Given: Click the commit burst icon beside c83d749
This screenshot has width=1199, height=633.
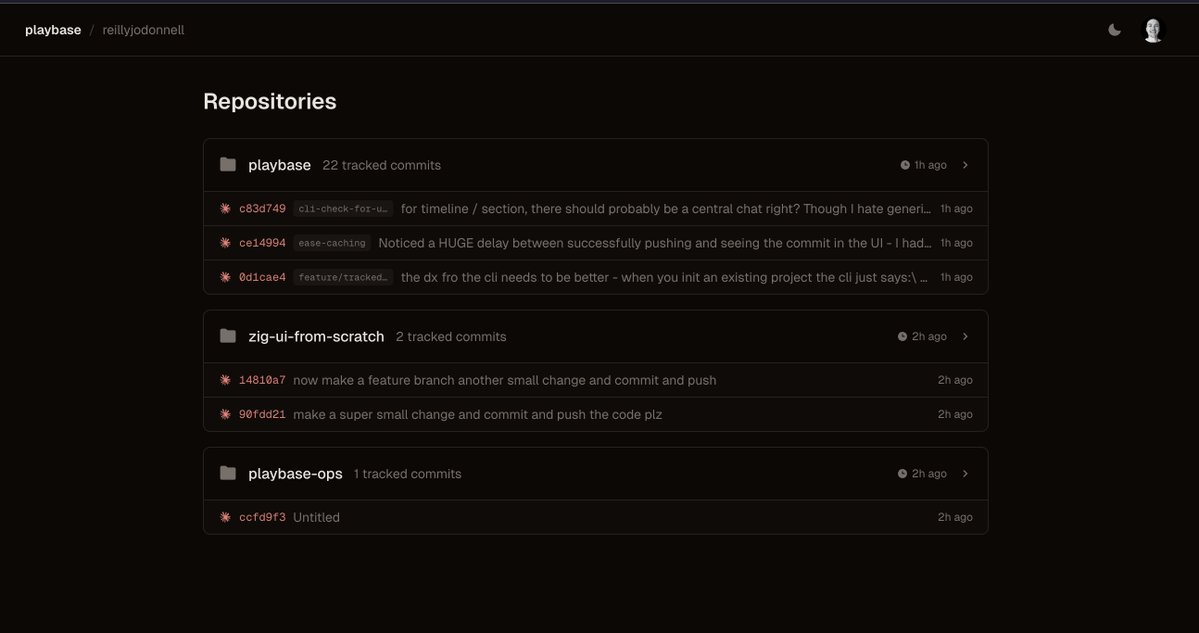Looking at the screenshot, I should [x=225, y=208].
